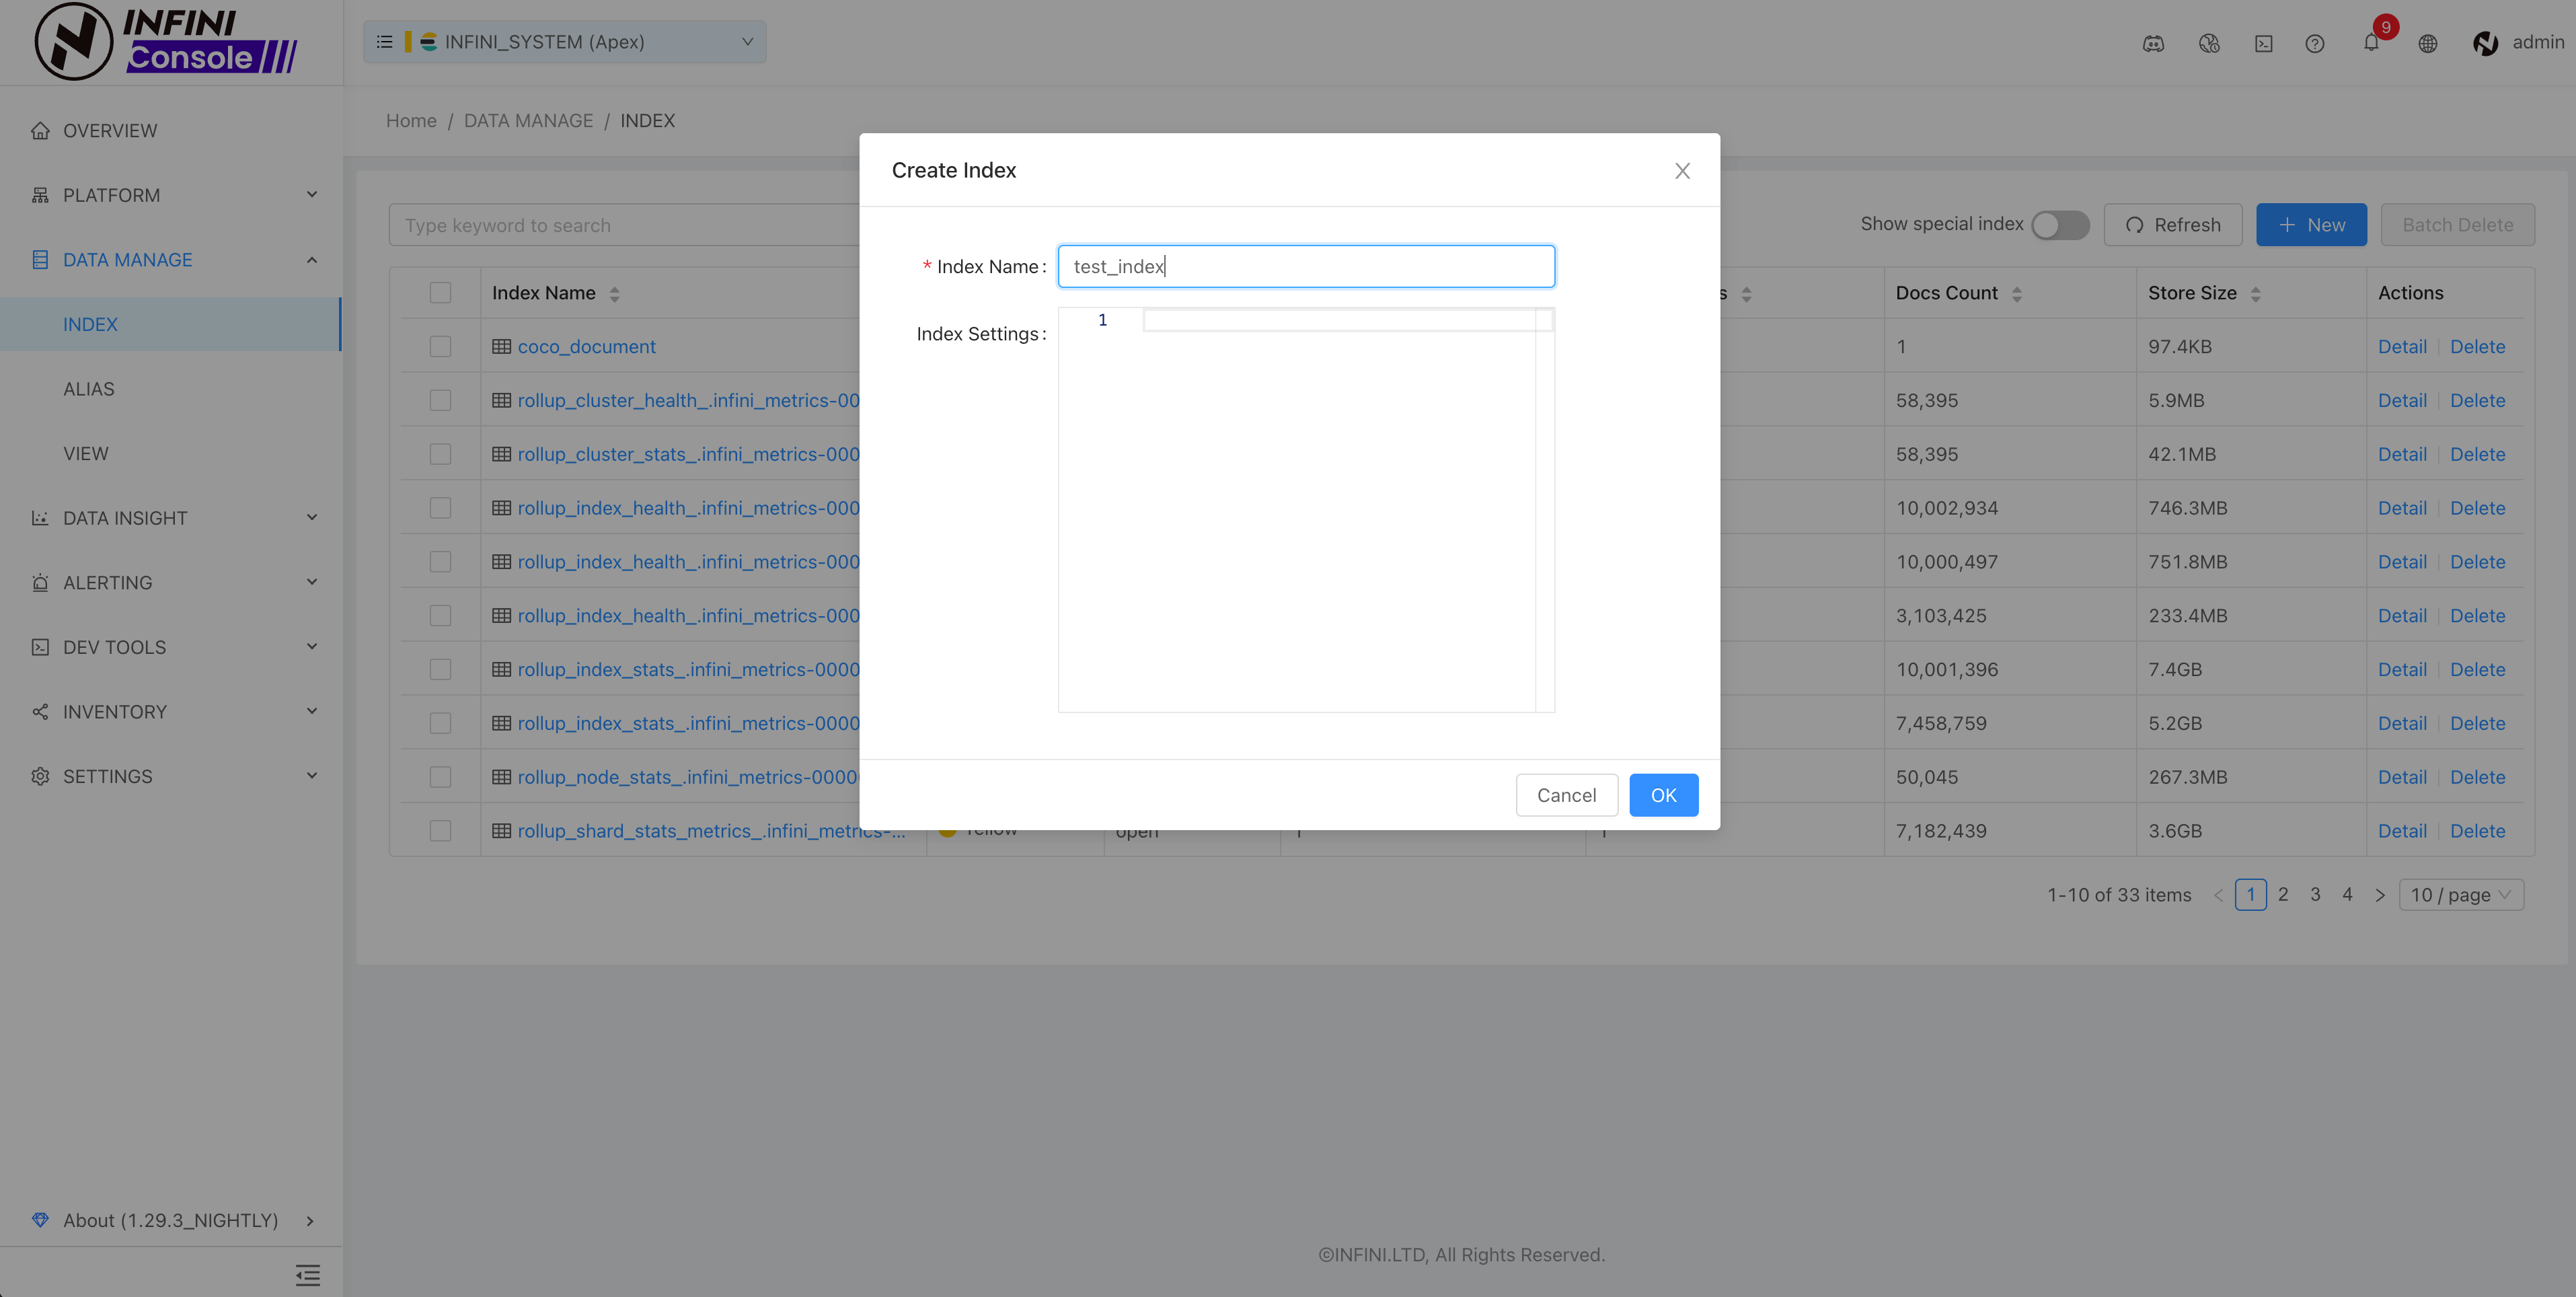Open the OVERVIEW menu item

(x=110, y=131)
